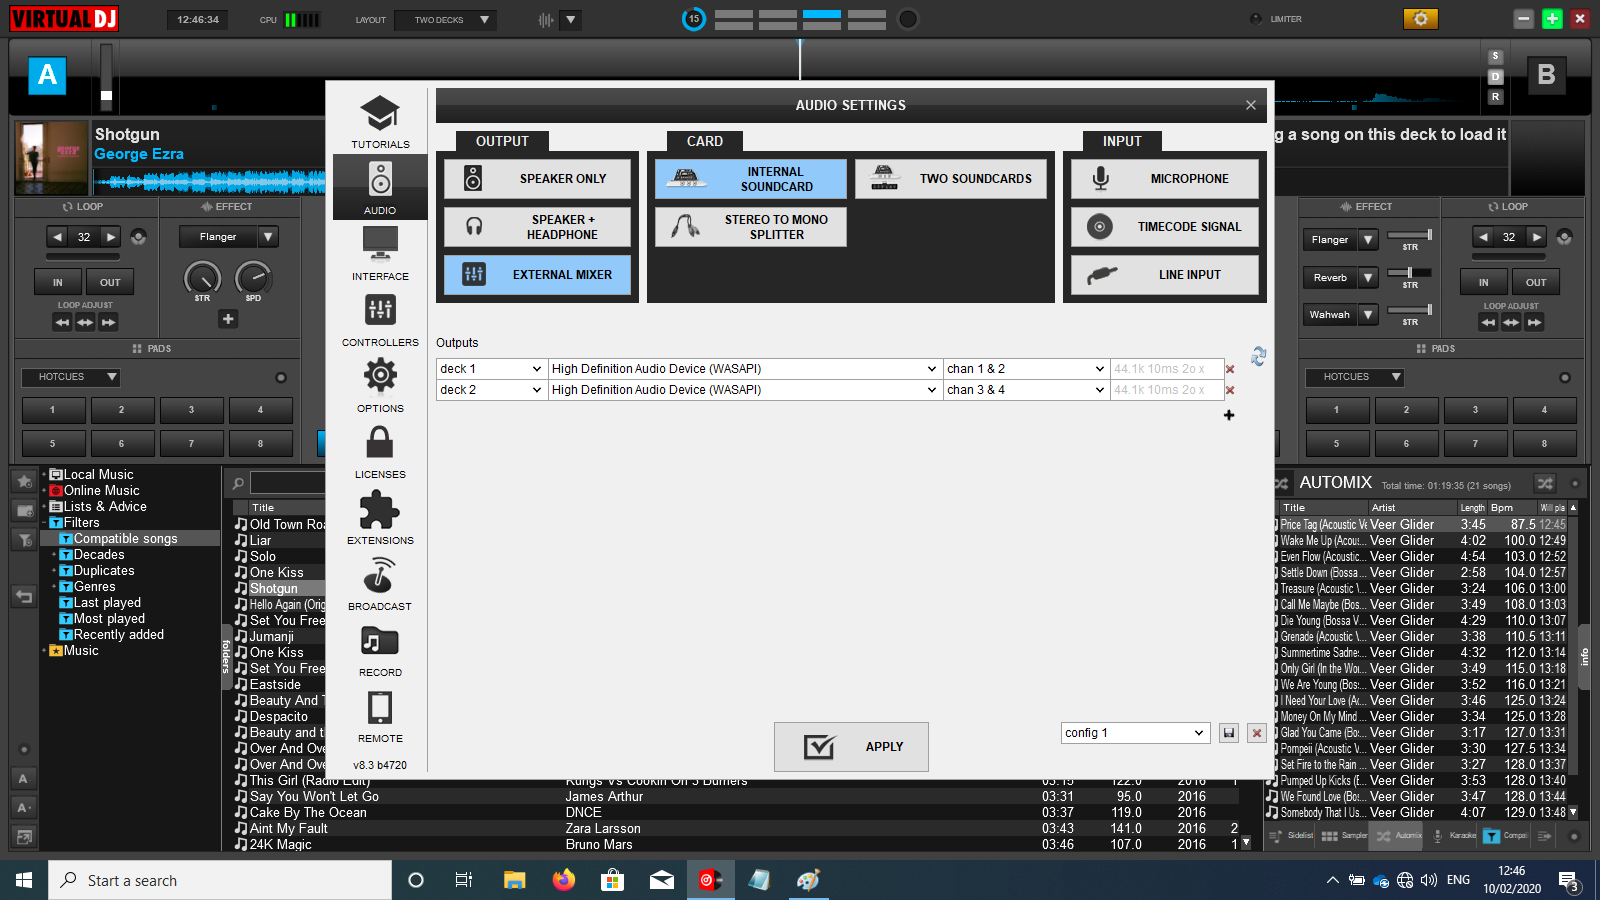Open VirtualDJ settings gear in the title bar
Image resolution: width=1600 pixels, height=900 pixels.
[x=1420, y=19]
